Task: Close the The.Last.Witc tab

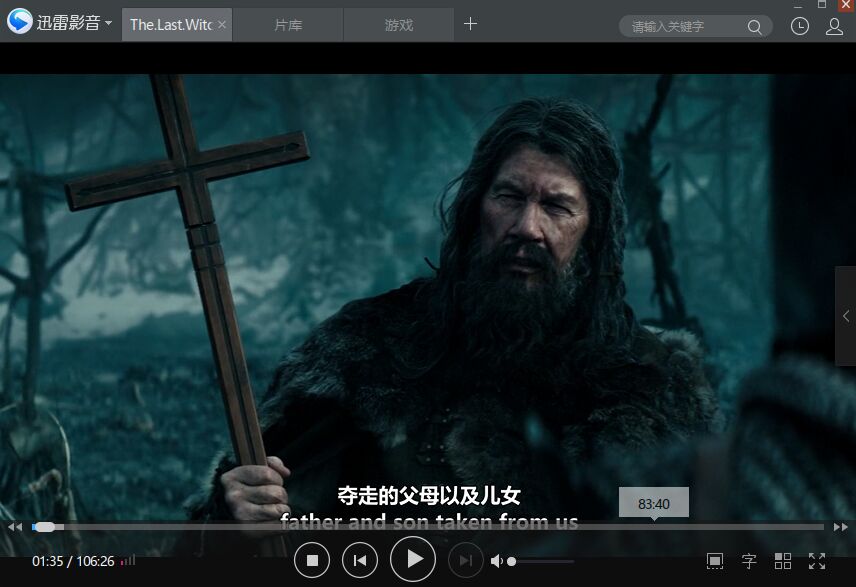Action: 222,25
